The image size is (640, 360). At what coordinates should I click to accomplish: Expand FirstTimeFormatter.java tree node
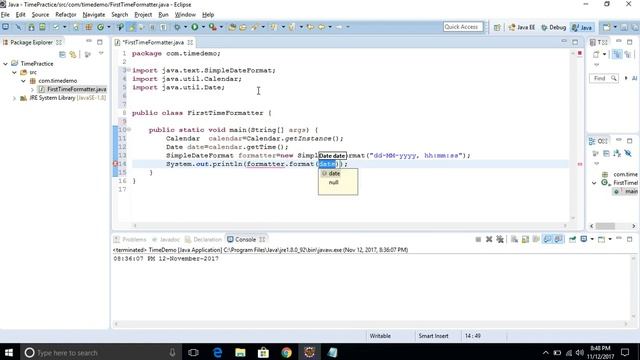point(32,89)
